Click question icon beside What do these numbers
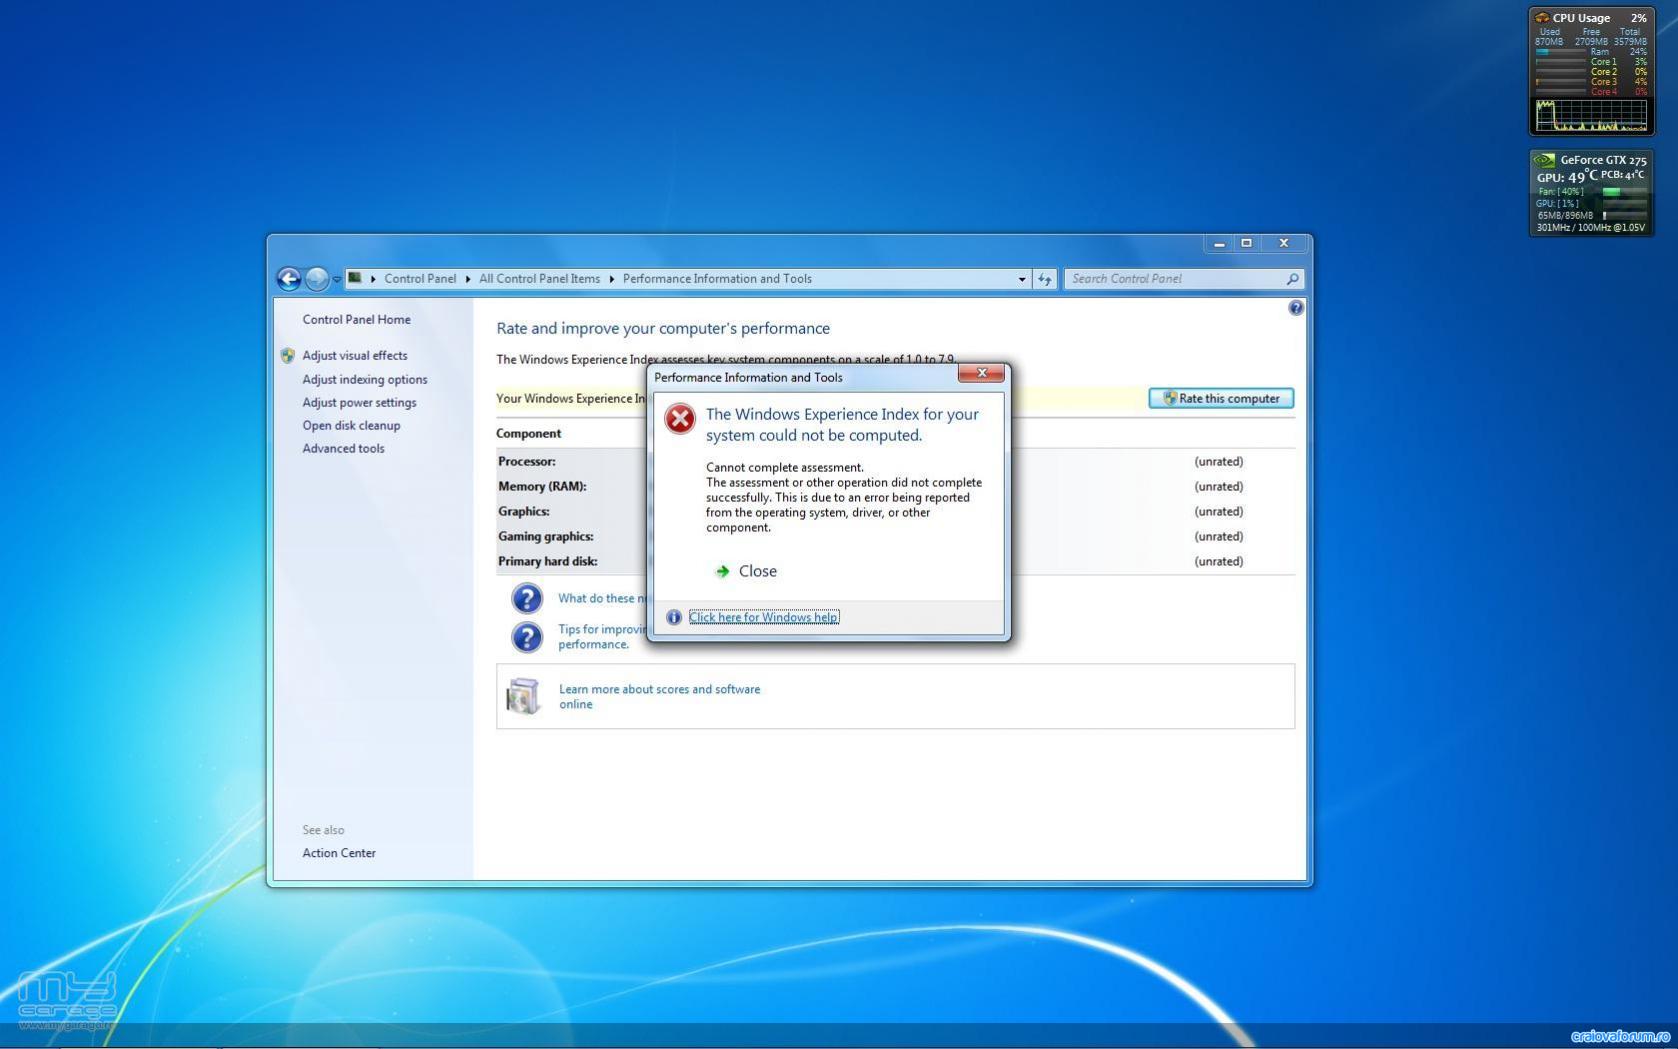The height and width of the screenshot is (1049, 1678). click(x=527, y=599)
